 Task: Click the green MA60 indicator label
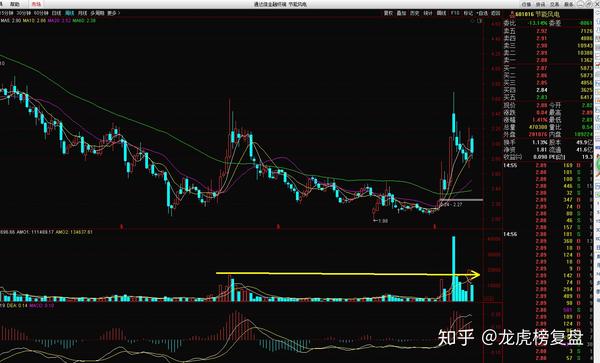click(84, 21)
